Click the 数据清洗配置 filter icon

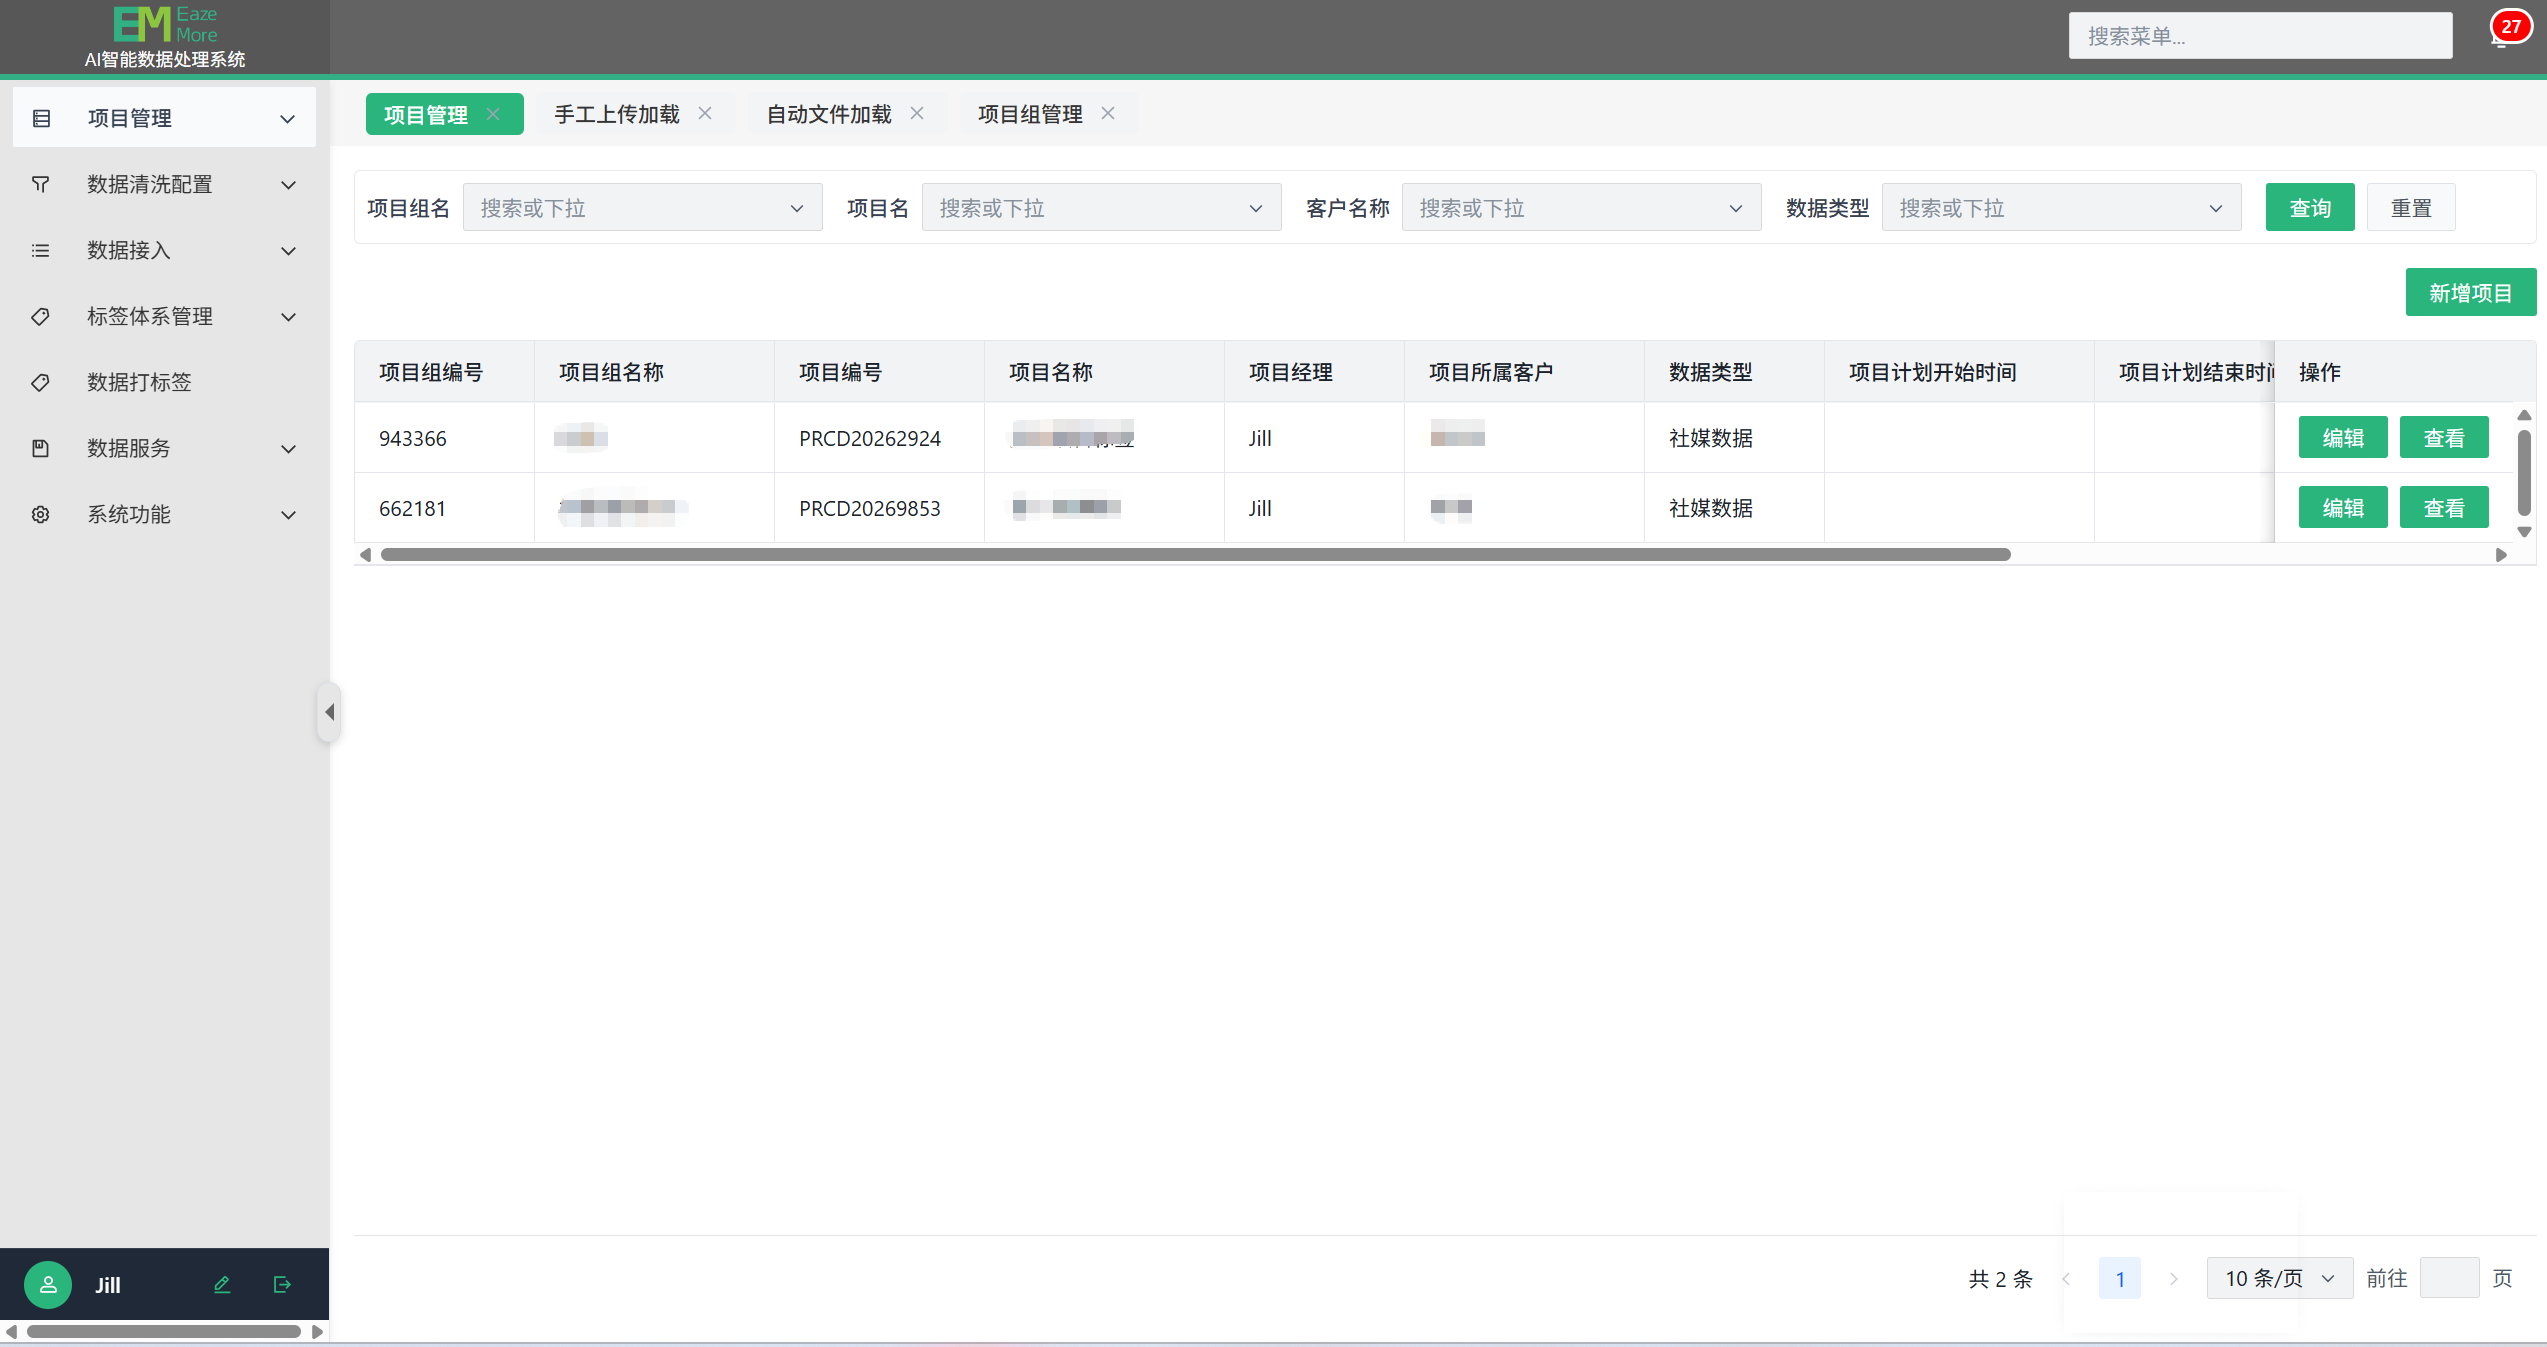click(x=41, y=185)
